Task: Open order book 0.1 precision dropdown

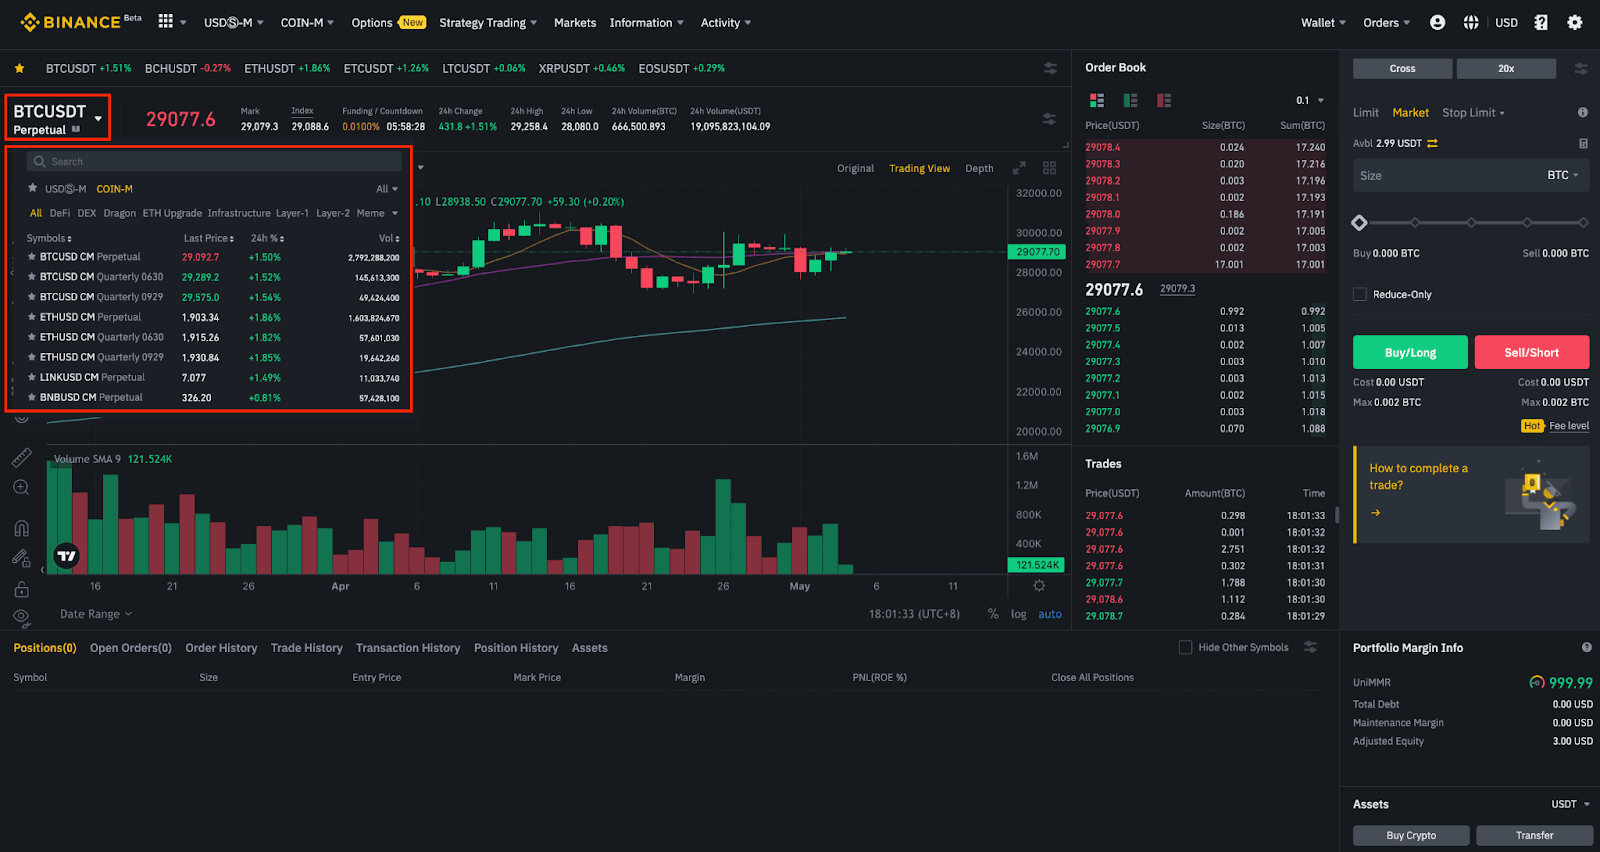Action: tap(1310, 100)
